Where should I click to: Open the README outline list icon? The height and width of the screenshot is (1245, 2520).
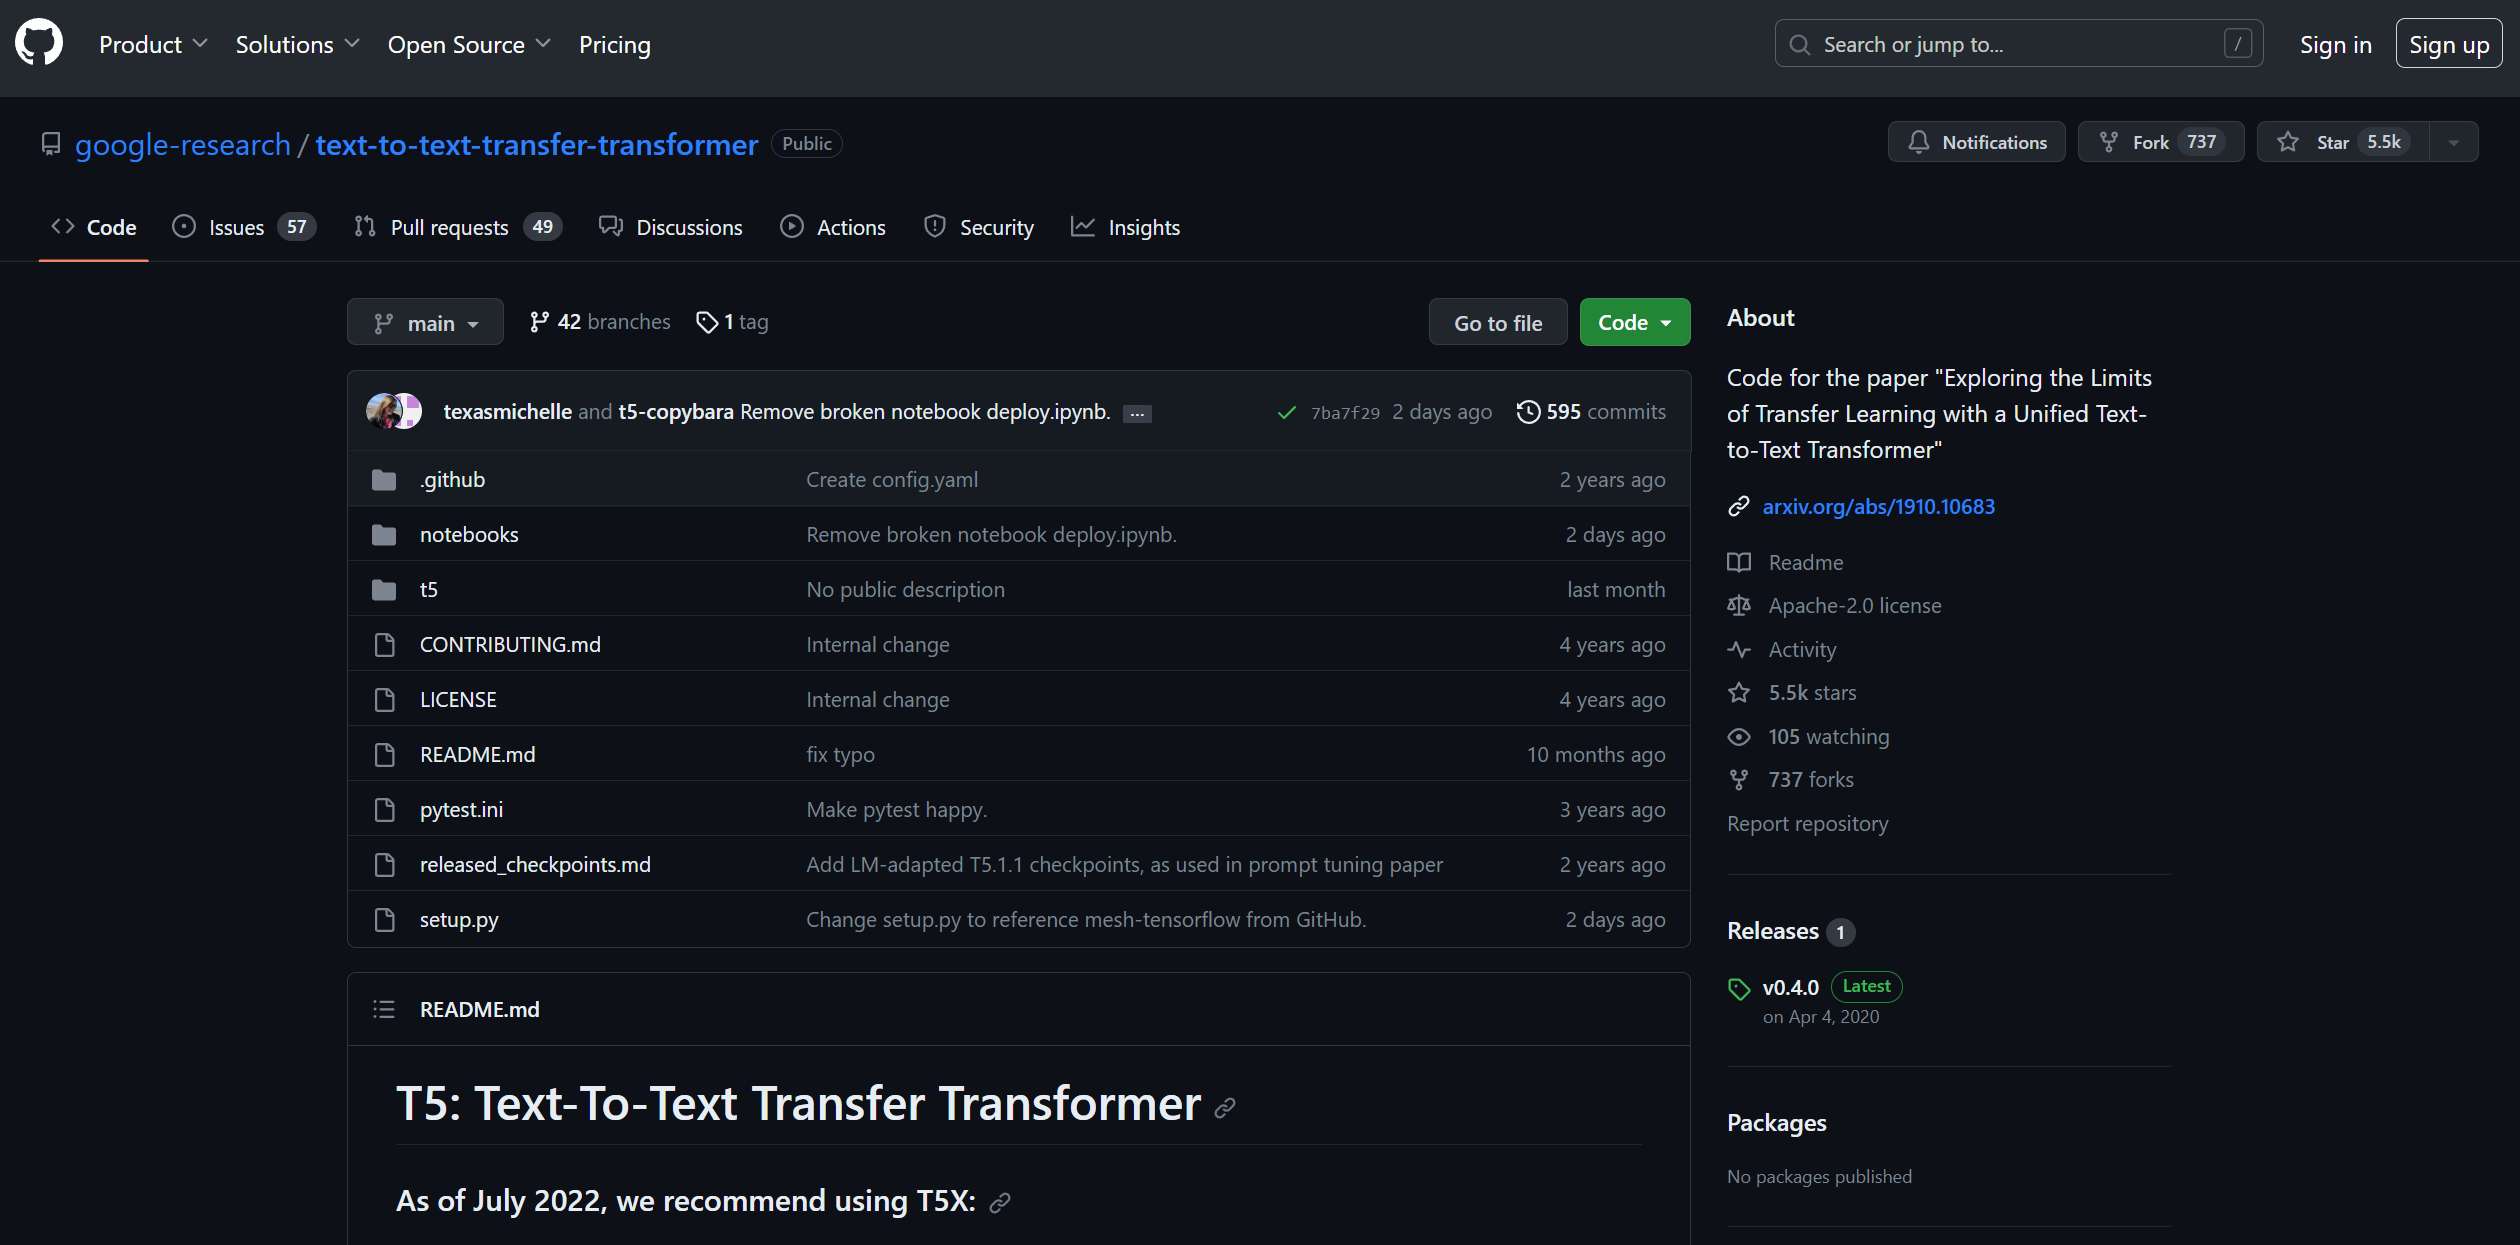[384, 1009]
